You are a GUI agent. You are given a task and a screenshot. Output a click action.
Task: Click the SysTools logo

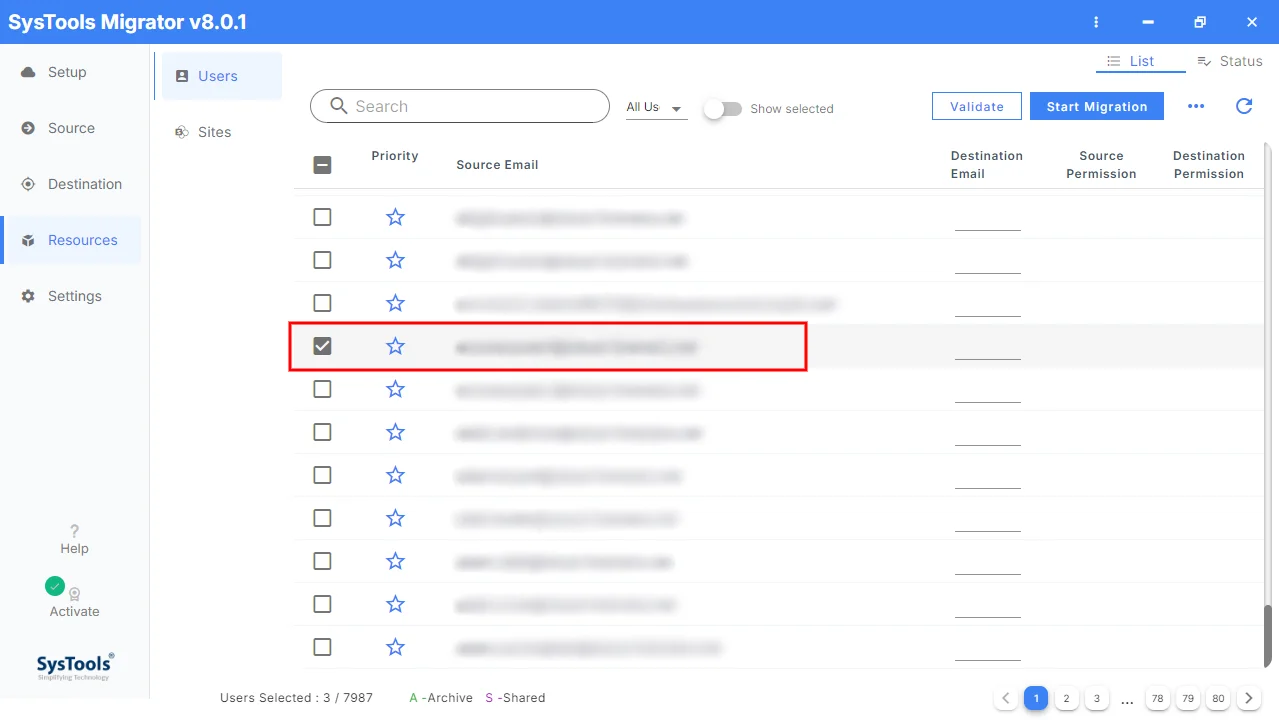pos(75,666)
